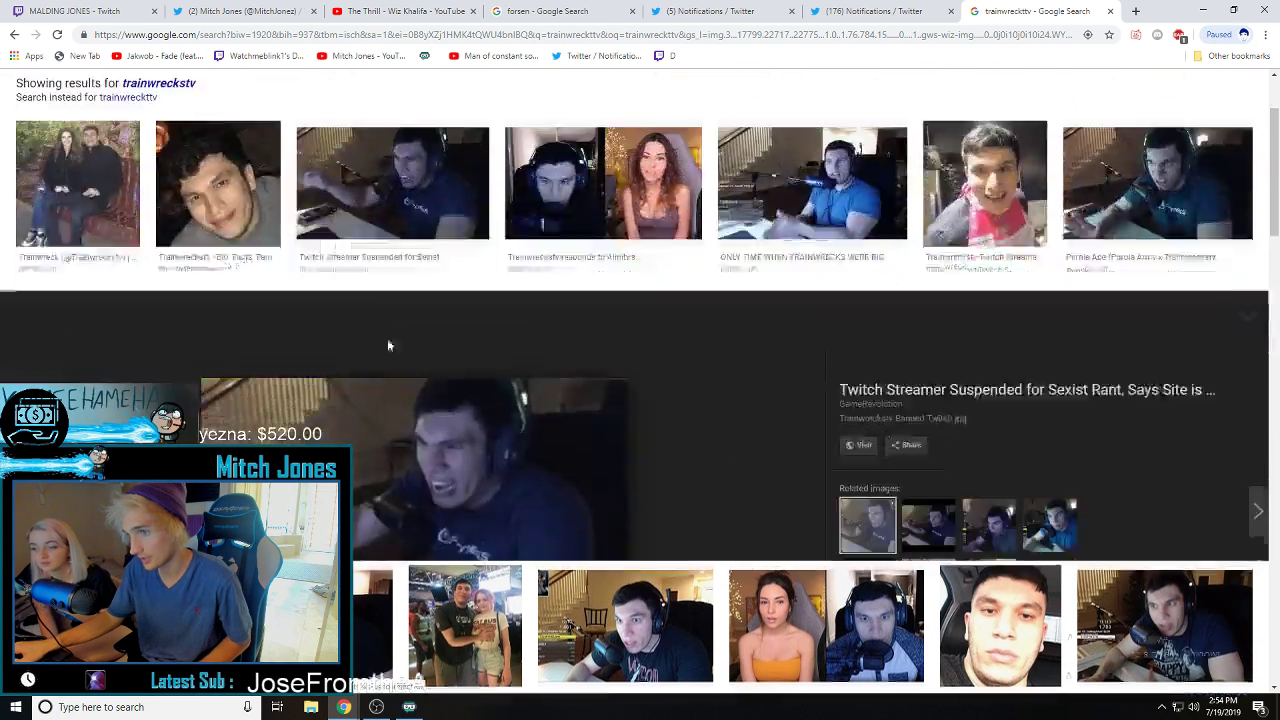The height and width of the screenshot is (720, 1280).
Task: Select the first related image thumbnail
Action: point(868,525)
